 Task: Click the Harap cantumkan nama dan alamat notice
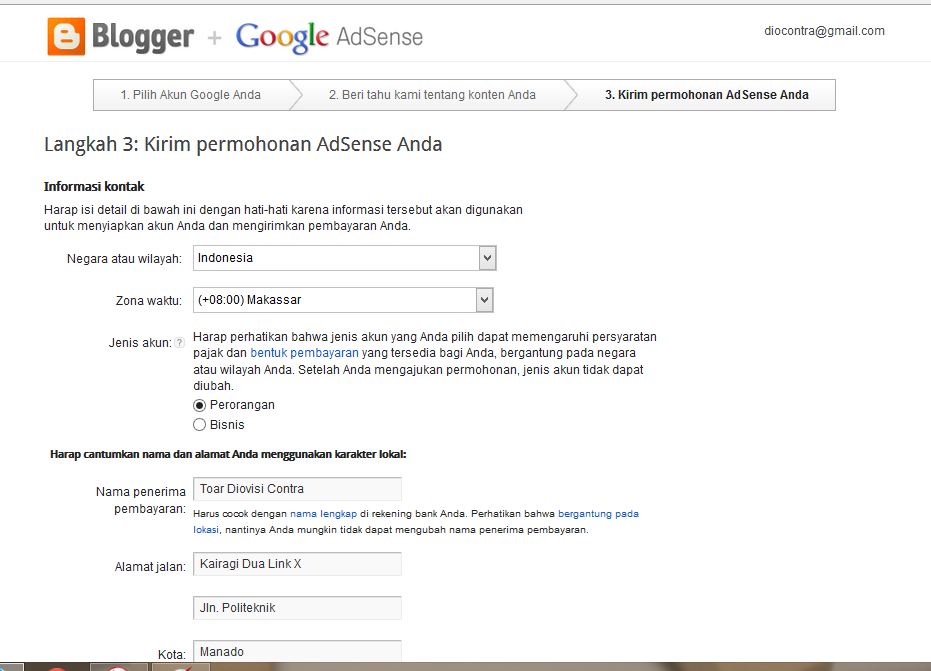228,454
